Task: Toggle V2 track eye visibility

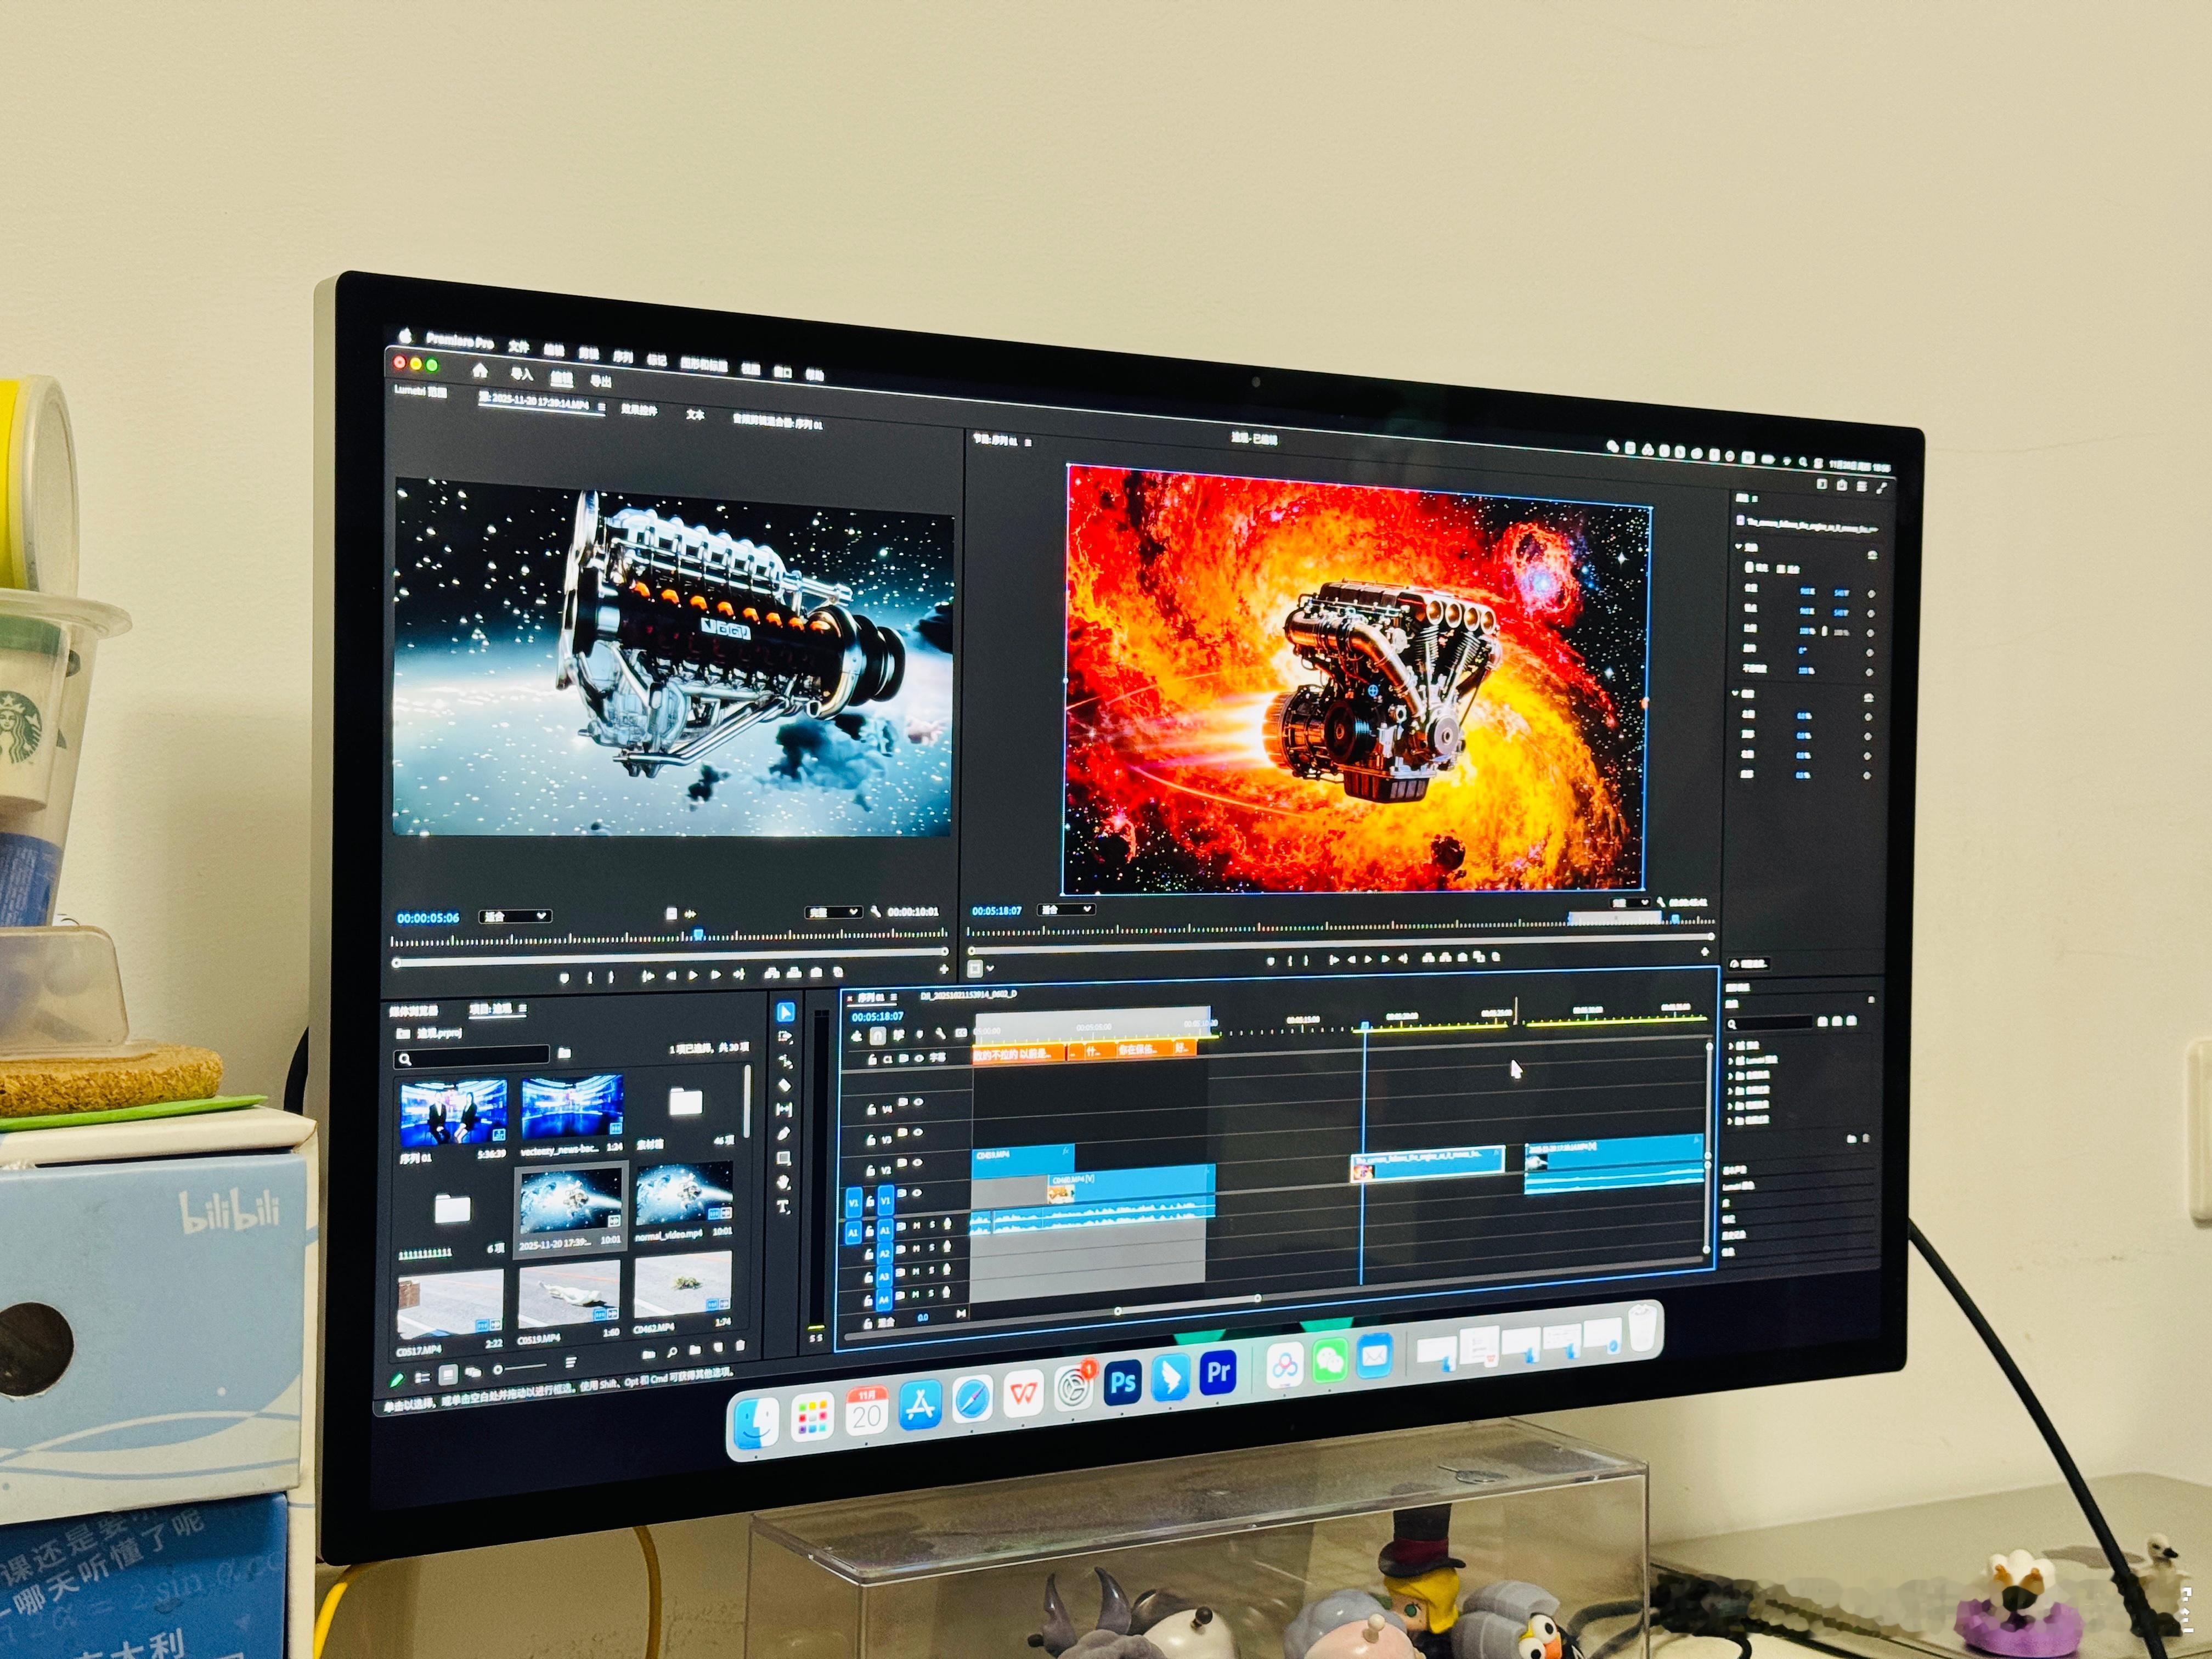Action: point(918,1163)
